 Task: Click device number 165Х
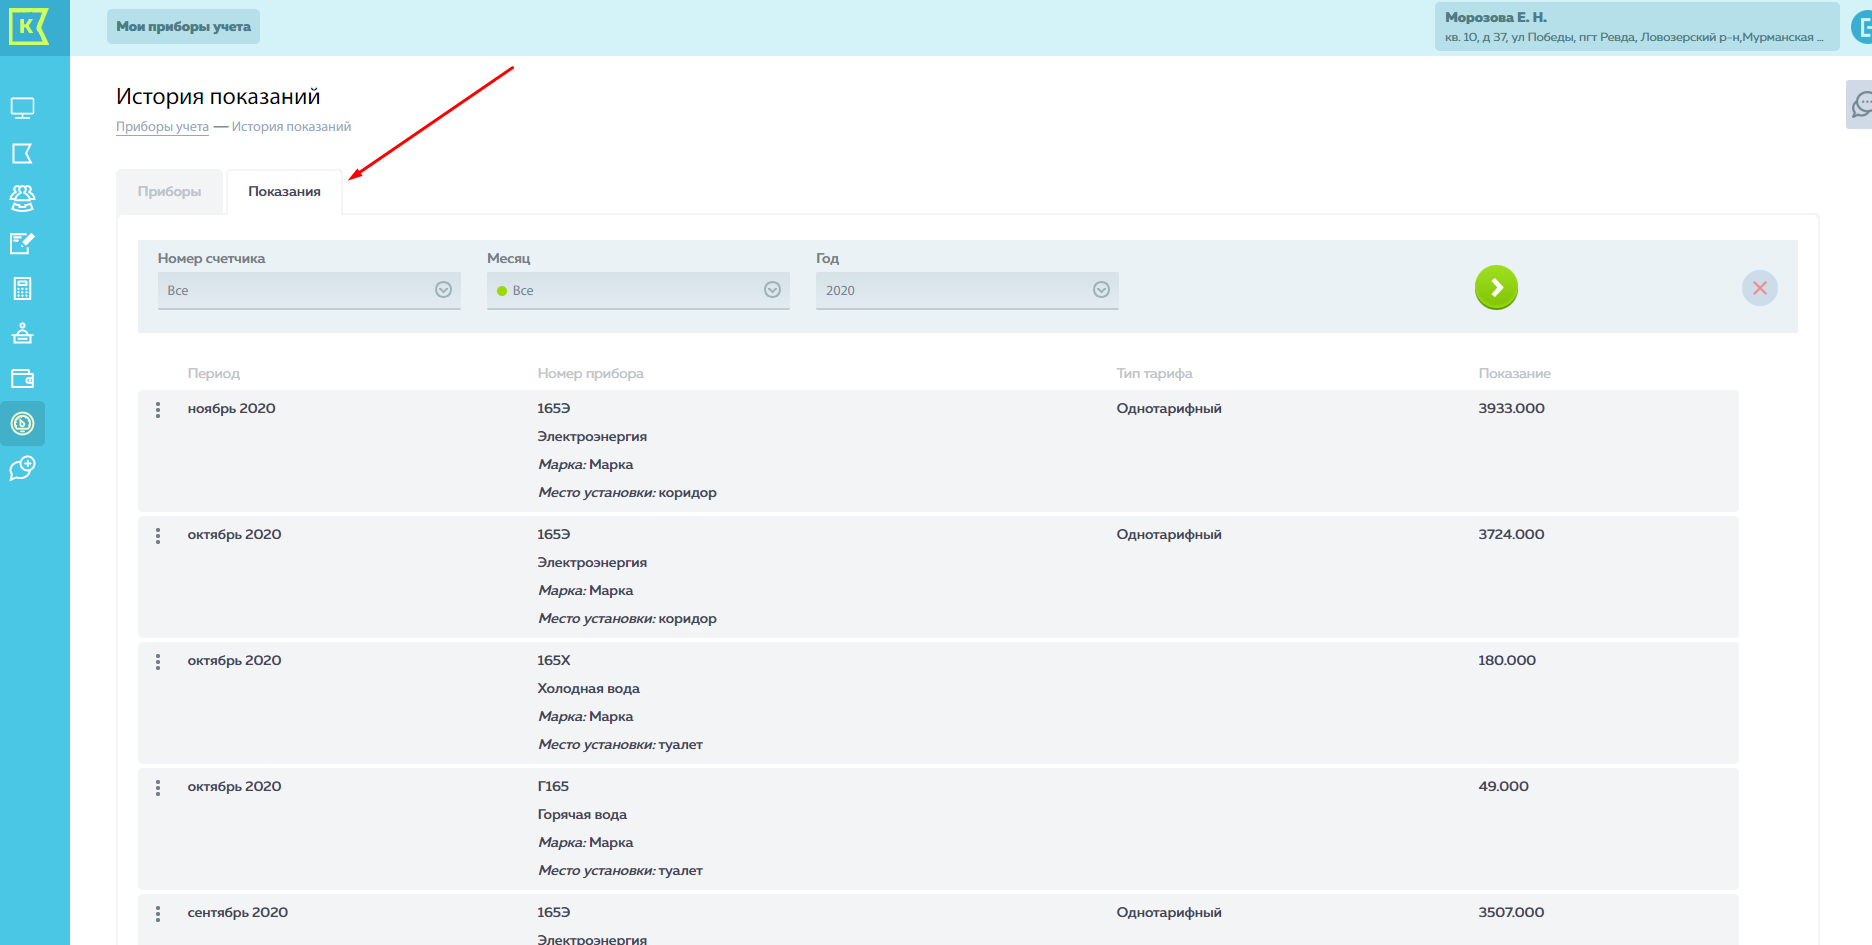(554, 661)
